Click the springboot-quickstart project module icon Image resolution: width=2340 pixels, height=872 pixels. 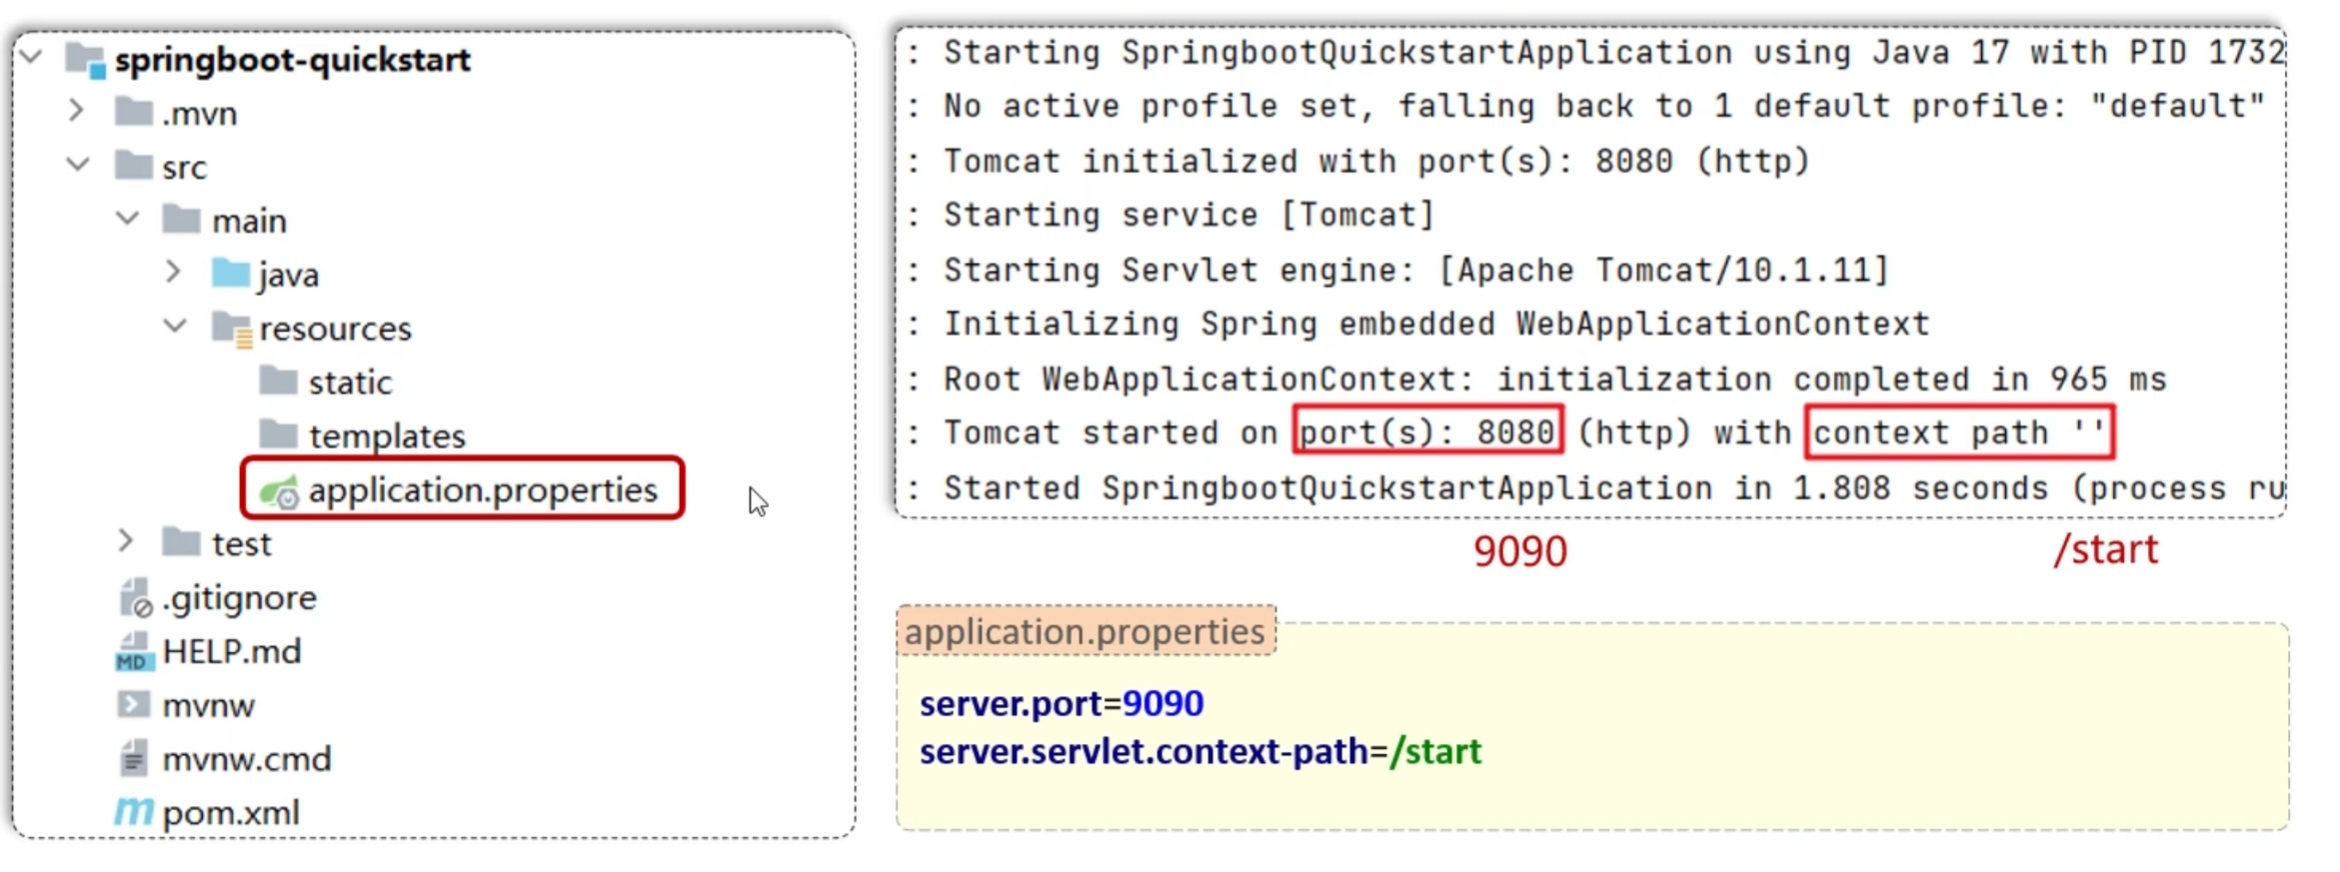coord(85,60)
